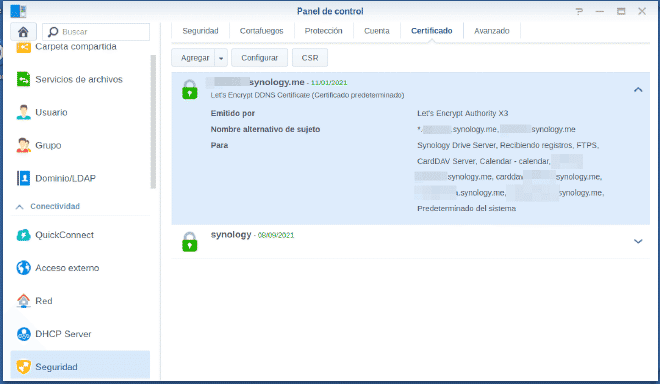Select the Seguridad shield icon
Screen dimensions: 660x384
24,367
